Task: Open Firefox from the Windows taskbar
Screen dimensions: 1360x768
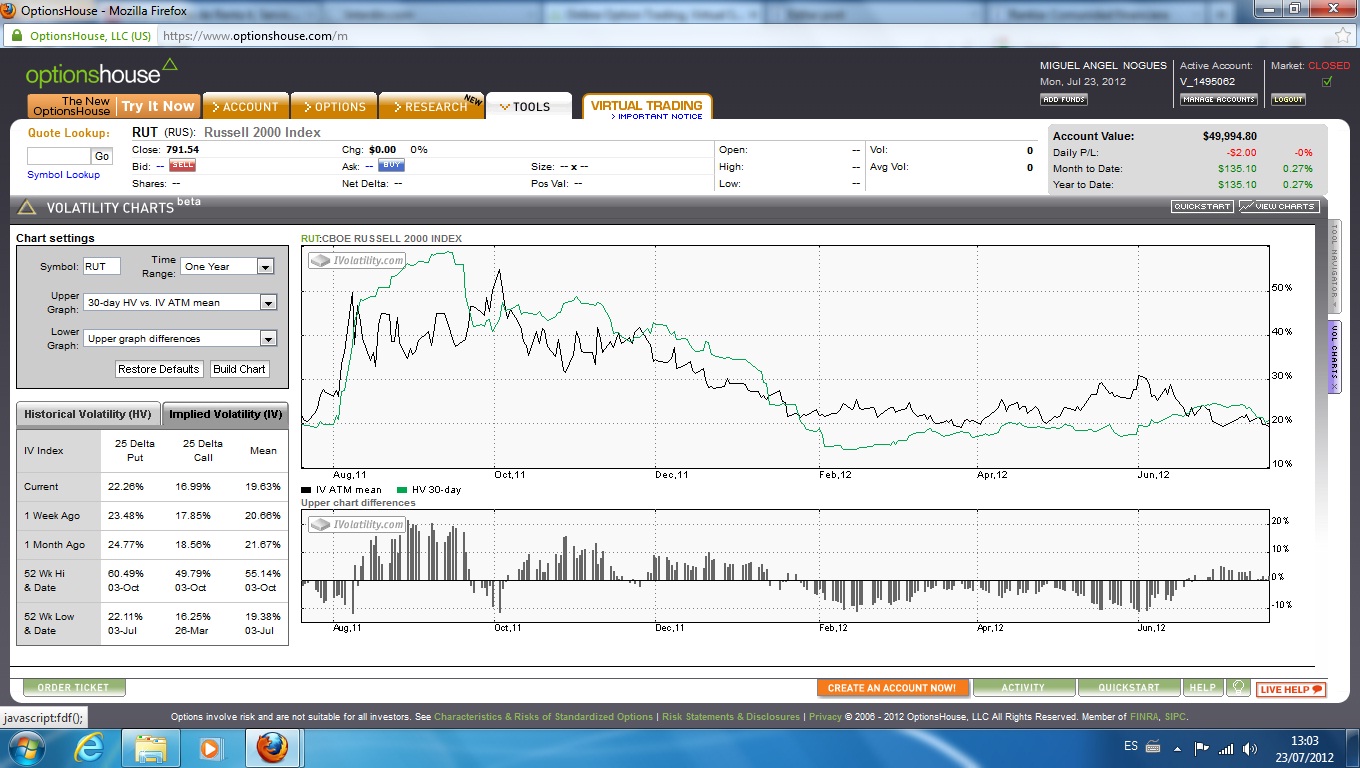Action: [x=272, y=748]
